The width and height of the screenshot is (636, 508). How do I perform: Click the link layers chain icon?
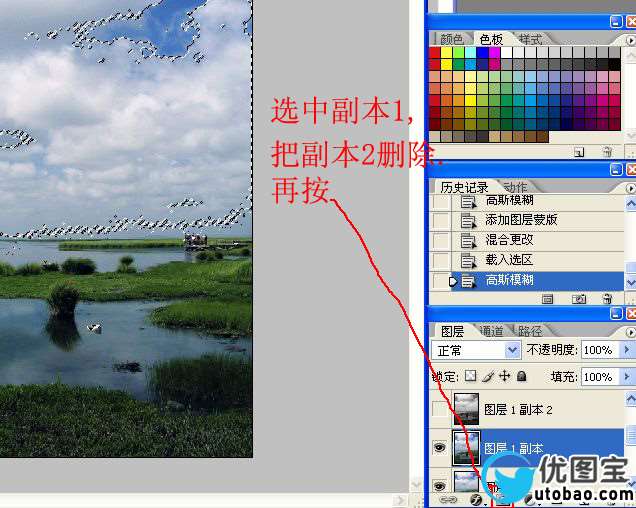(x=448, y=500)
